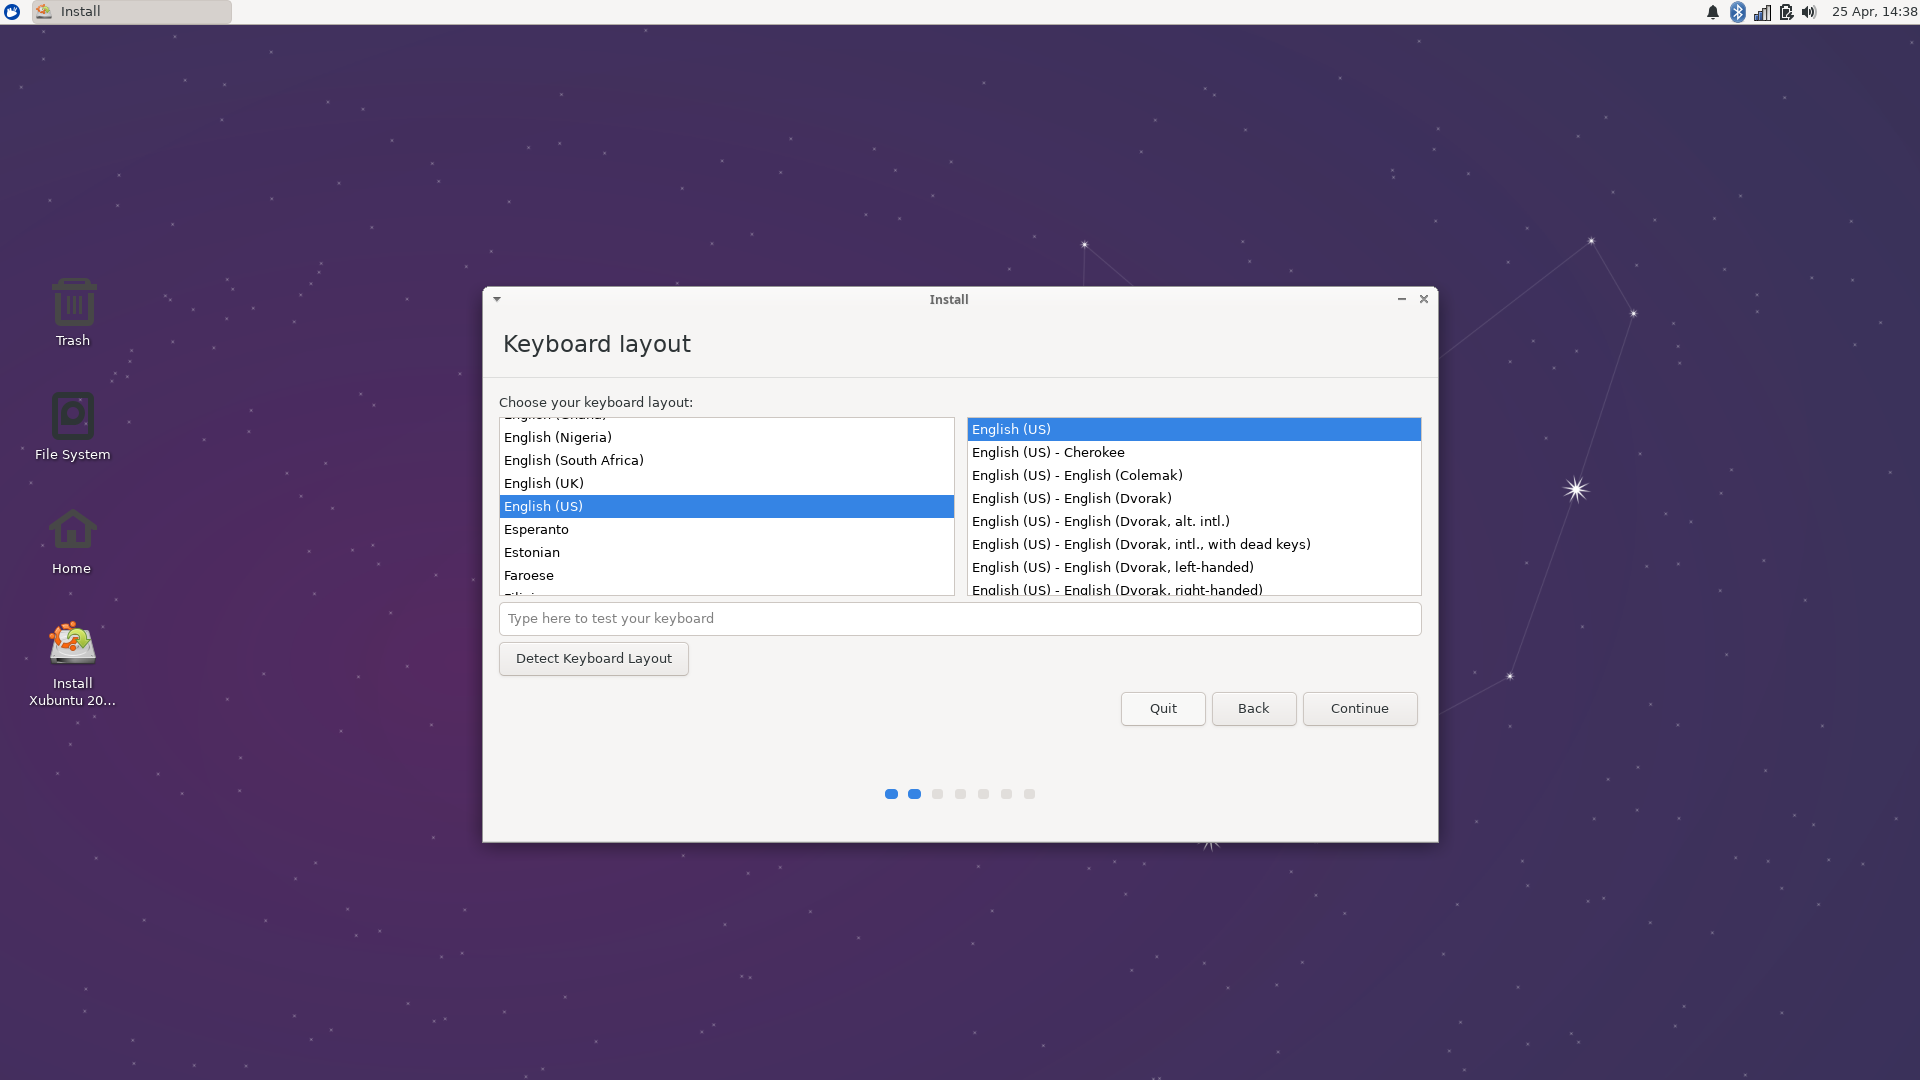Open the volume speaker tray icon

[x=1809, y=12]
